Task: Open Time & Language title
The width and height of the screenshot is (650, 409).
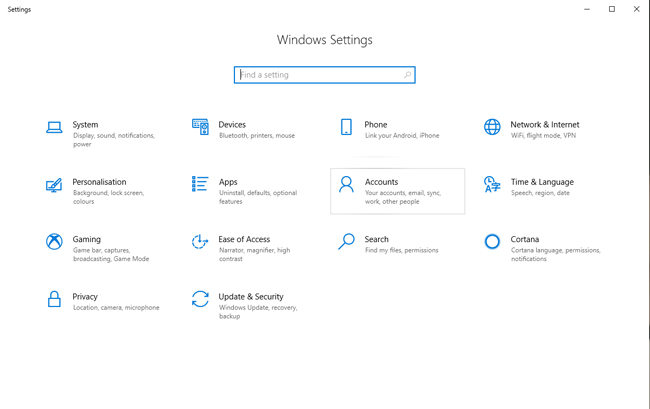Action: point(542,182)
